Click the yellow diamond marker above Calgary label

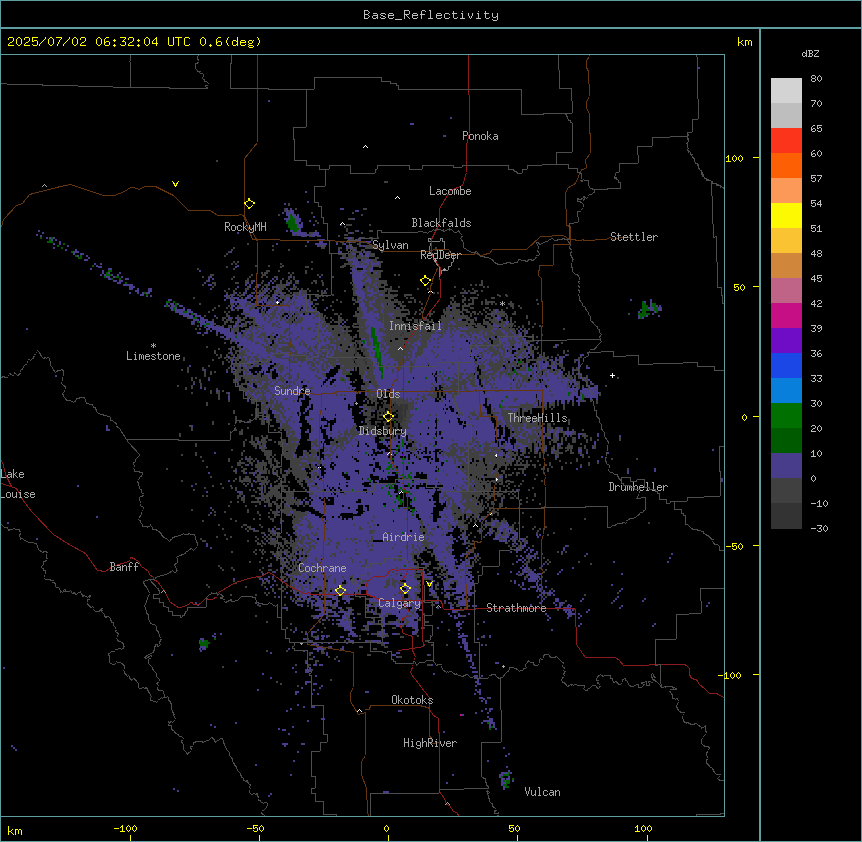tap(405, 589)
